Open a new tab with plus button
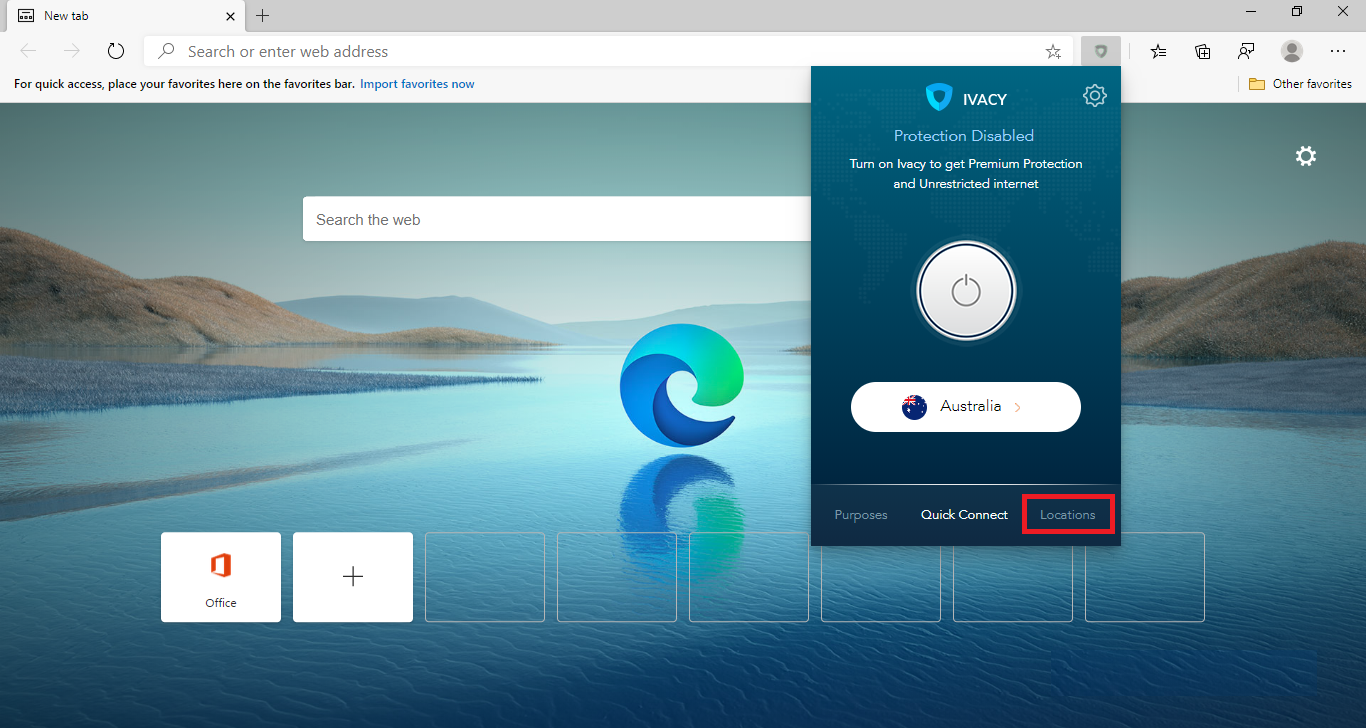This screenshot has height=728, width=1366. (x=263, y=15)
